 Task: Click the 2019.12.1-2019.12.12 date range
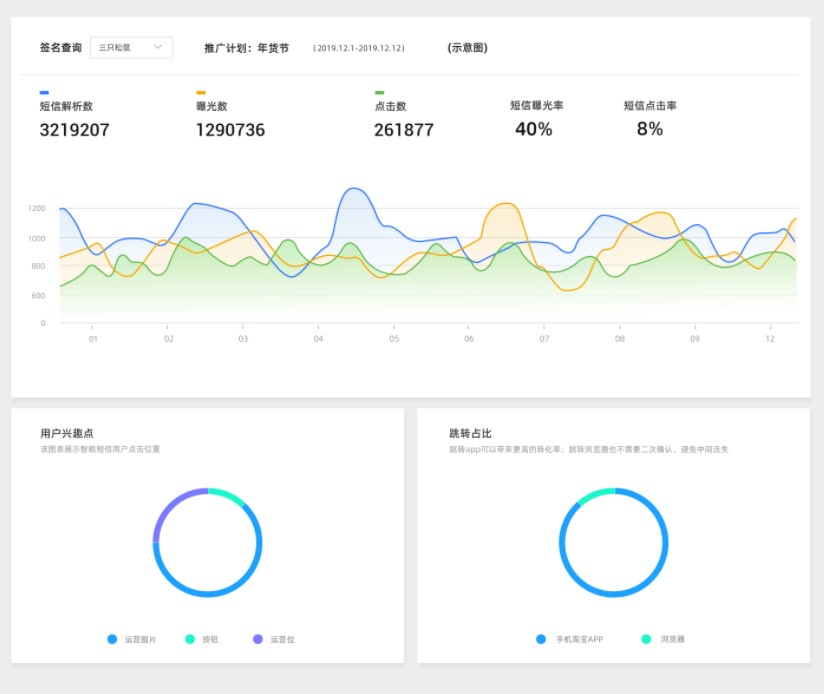tap(359, 48)
